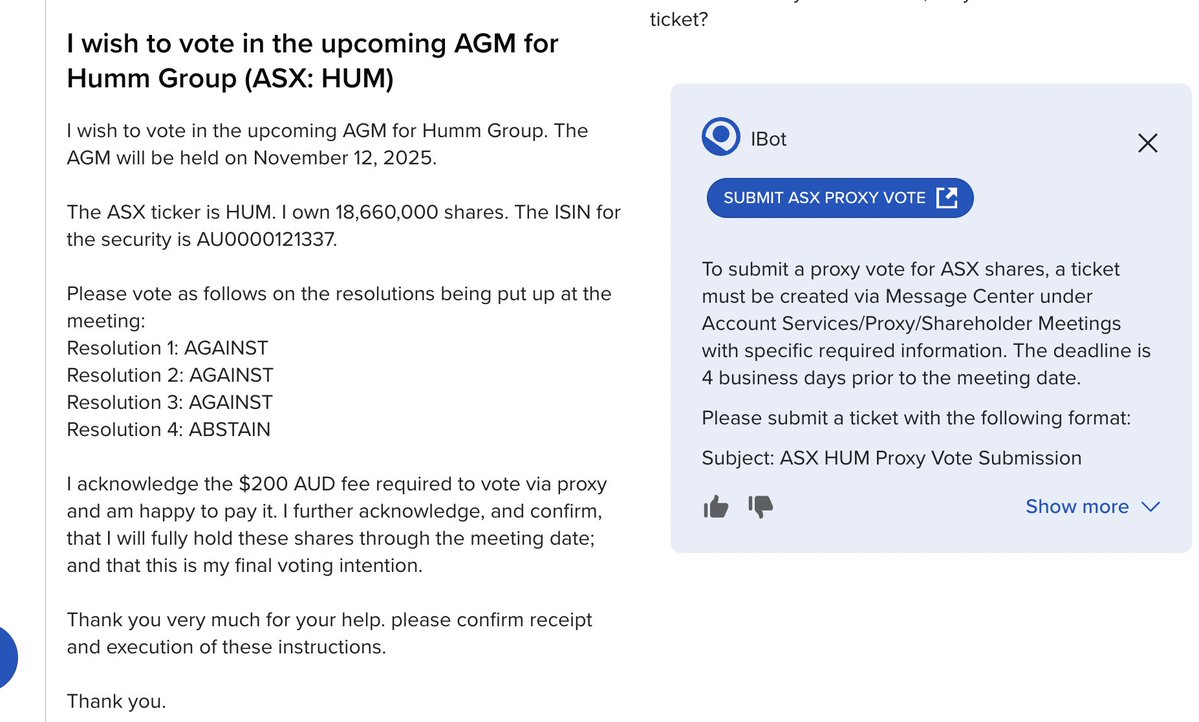Select the Resolution 4: ABSTAIN line

[x=168, y=429]
